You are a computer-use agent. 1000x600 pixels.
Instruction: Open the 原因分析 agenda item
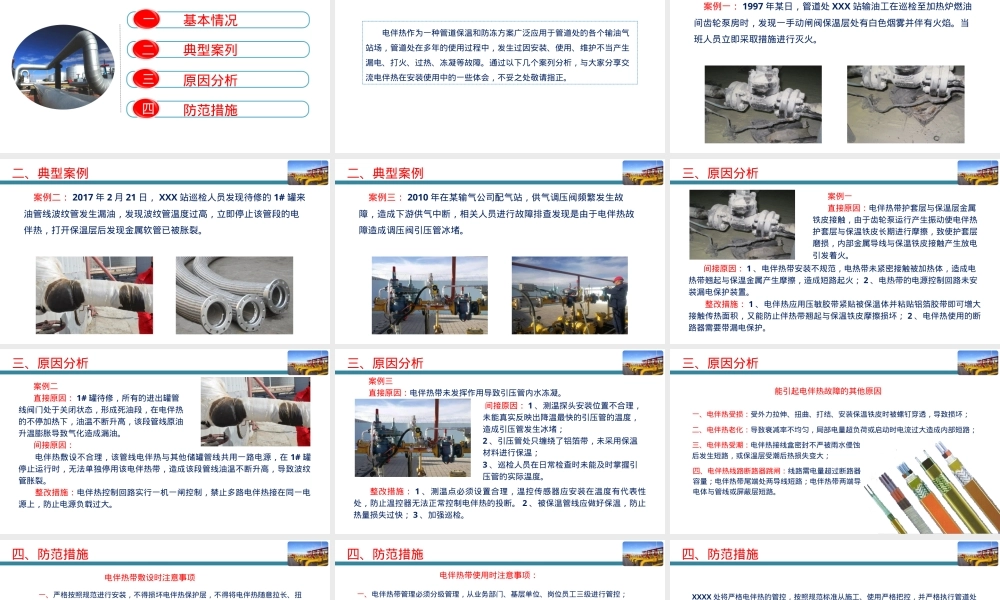(218, 79)
